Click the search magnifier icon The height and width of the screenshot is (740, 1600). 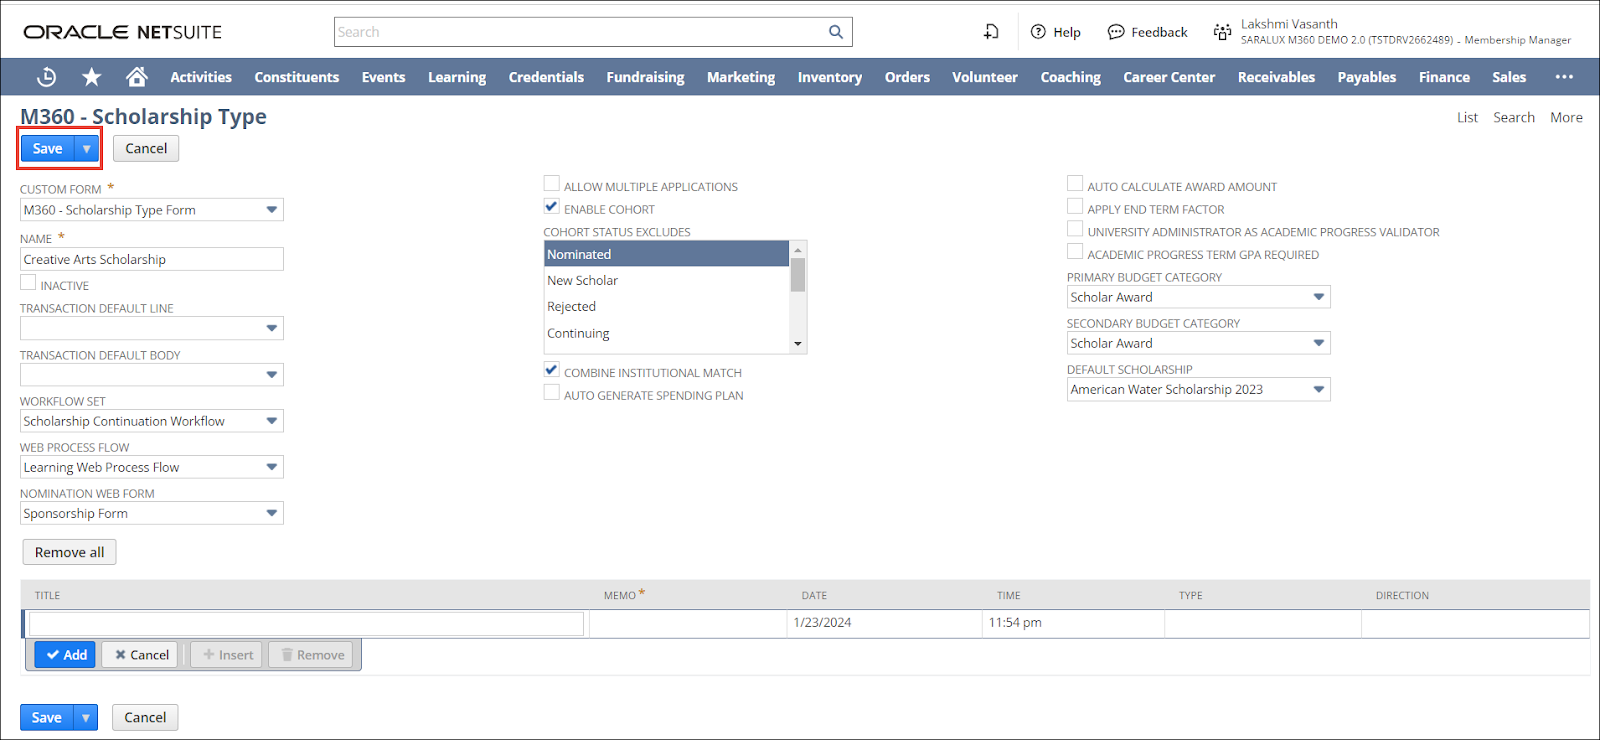836,32
